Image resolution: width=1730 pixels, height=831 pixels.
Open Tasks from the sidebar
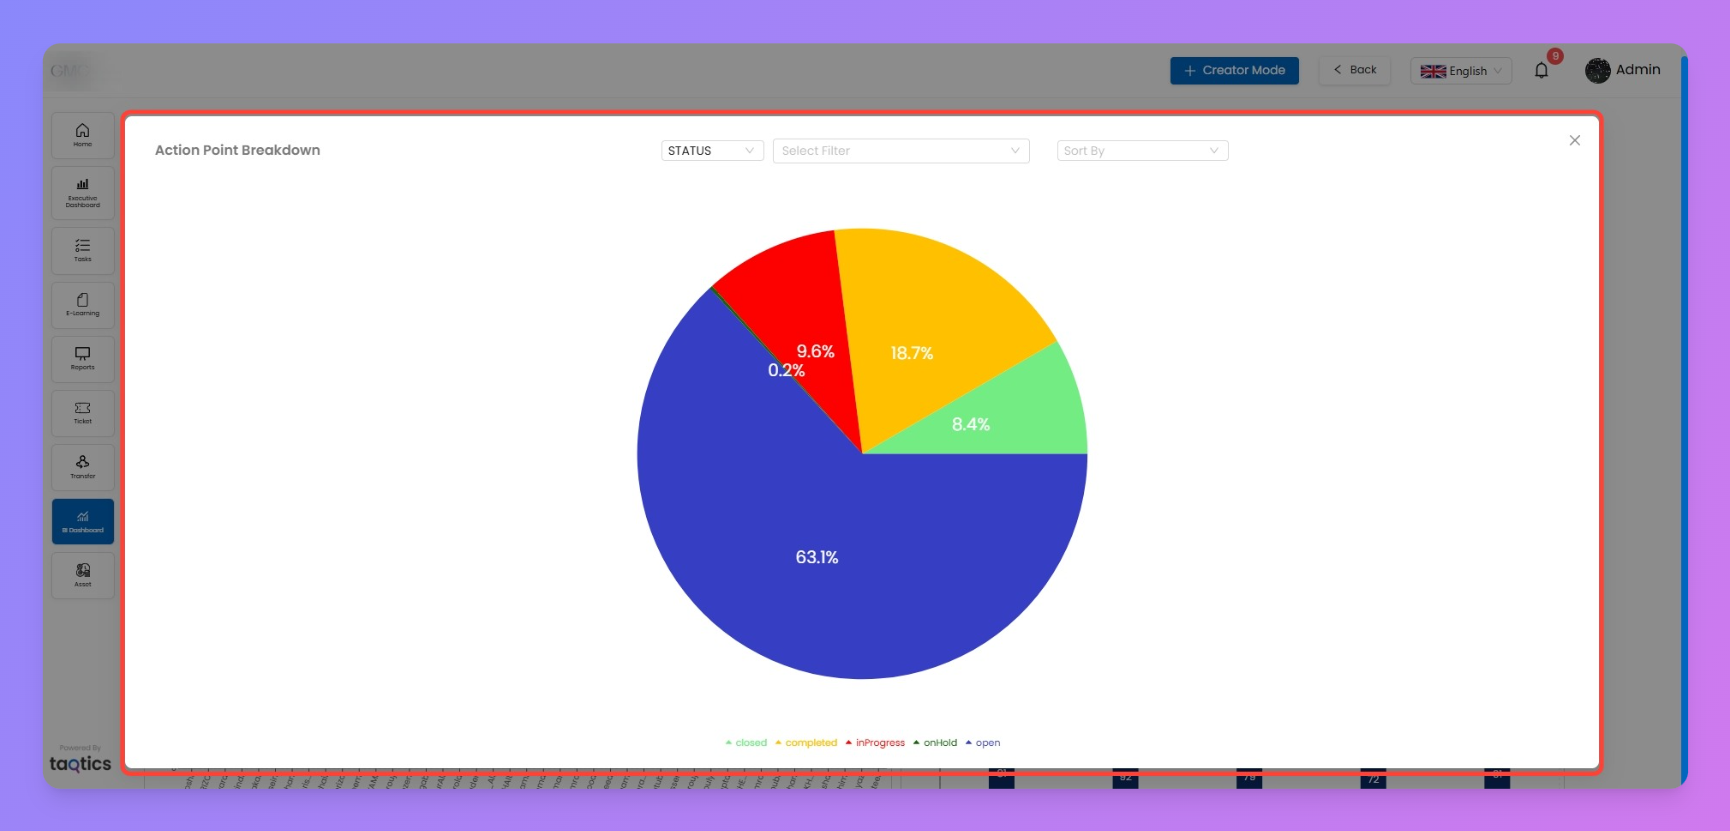tap(83, 250)
